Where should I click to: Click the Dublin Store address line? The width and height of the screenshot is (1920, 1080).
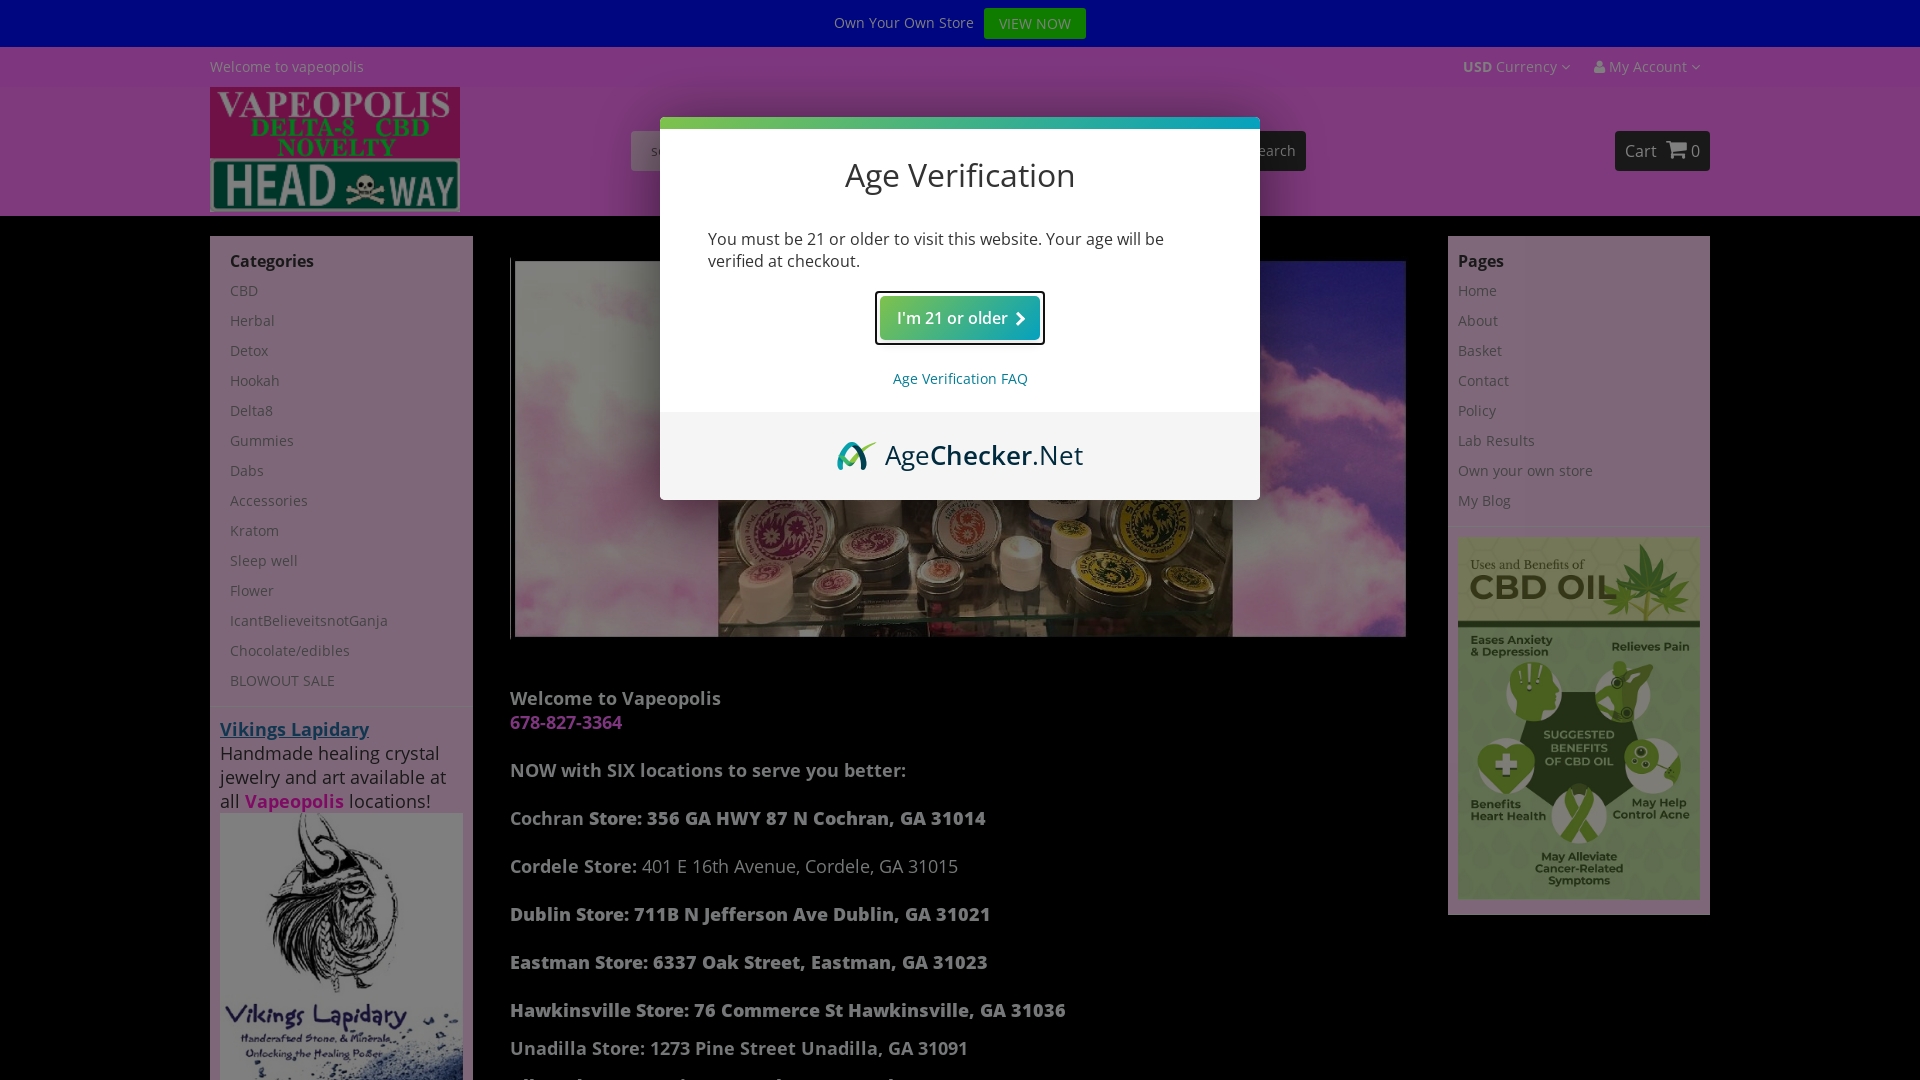tap(750, 914)
